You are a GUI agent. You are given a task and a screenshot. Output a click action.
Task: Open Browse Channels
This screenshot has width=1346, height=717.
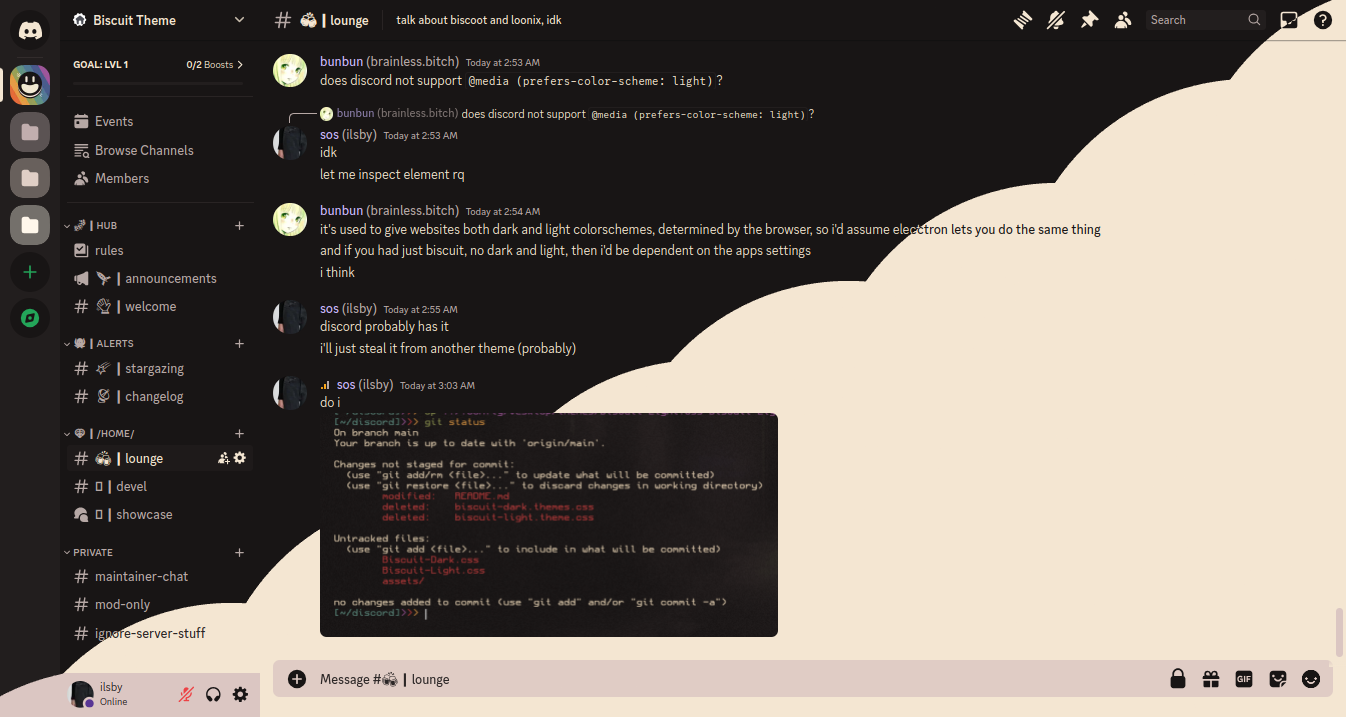(158, 150)
